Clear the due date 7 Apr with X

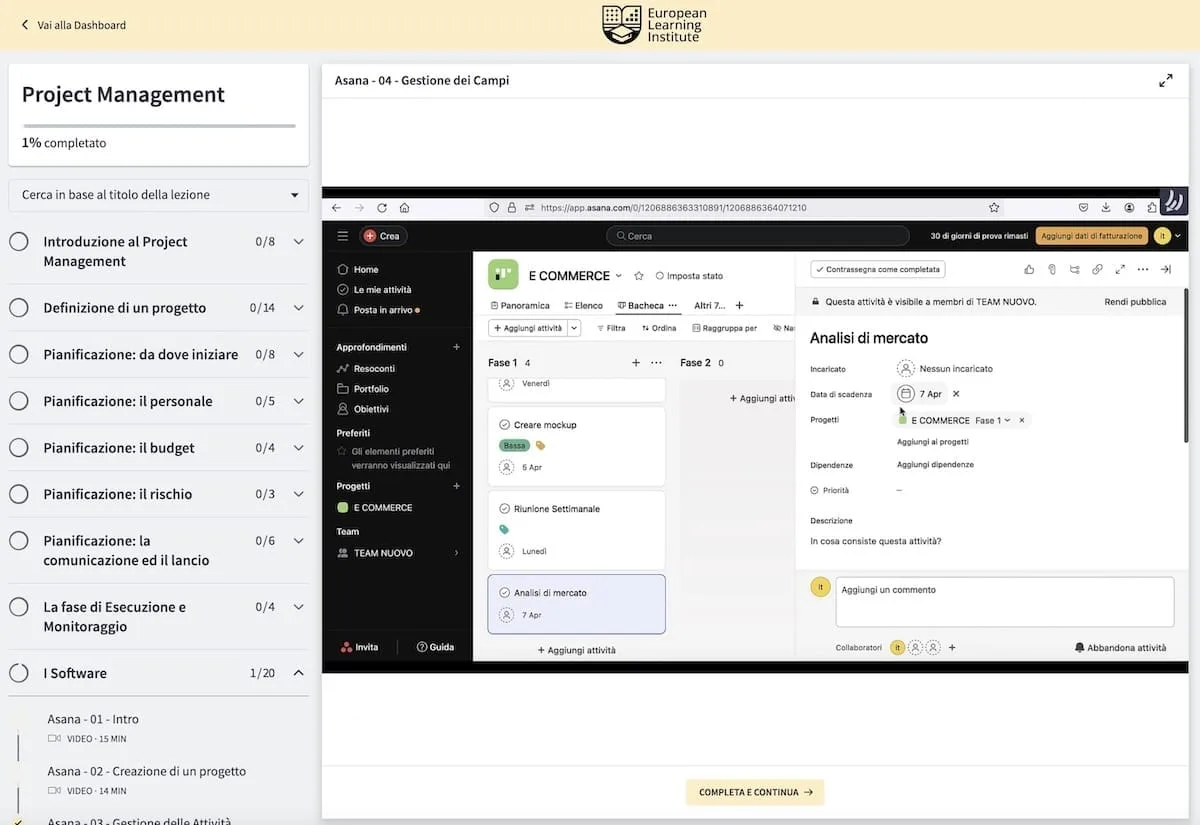tap(956, 394)
